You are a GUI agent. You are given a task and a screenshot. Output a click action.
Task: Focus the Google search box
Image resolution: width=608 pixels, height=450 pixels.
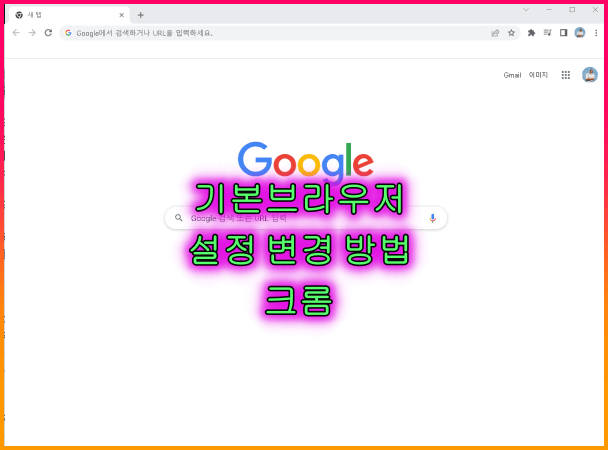pyautogui.click(x=306, y=218)
